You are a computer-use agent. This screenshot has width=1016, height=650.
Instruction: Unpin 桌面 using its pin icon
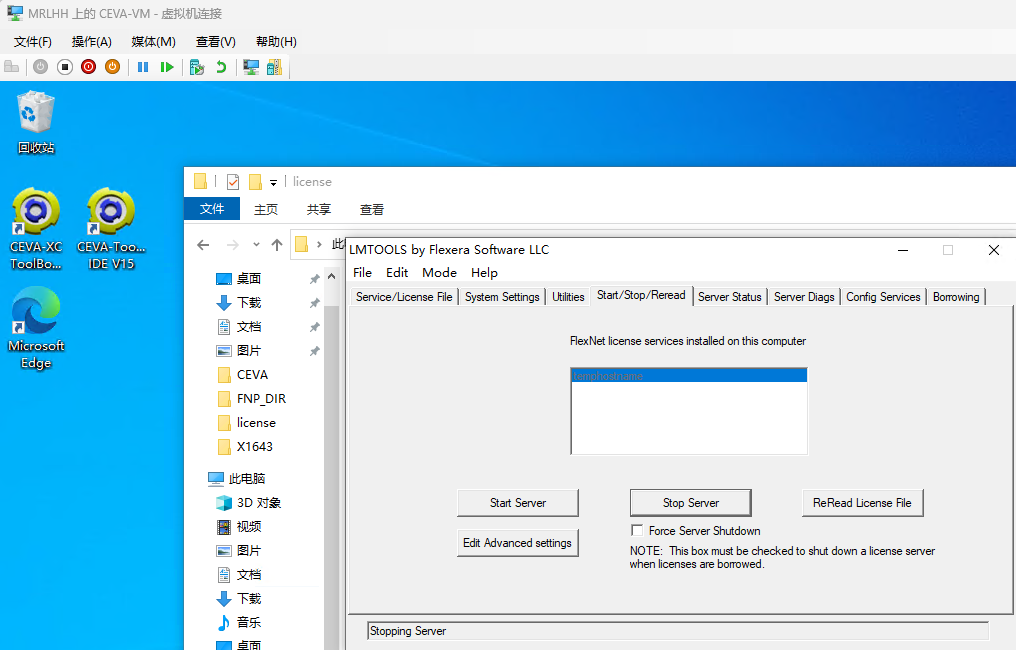click(x=314, y=279)
